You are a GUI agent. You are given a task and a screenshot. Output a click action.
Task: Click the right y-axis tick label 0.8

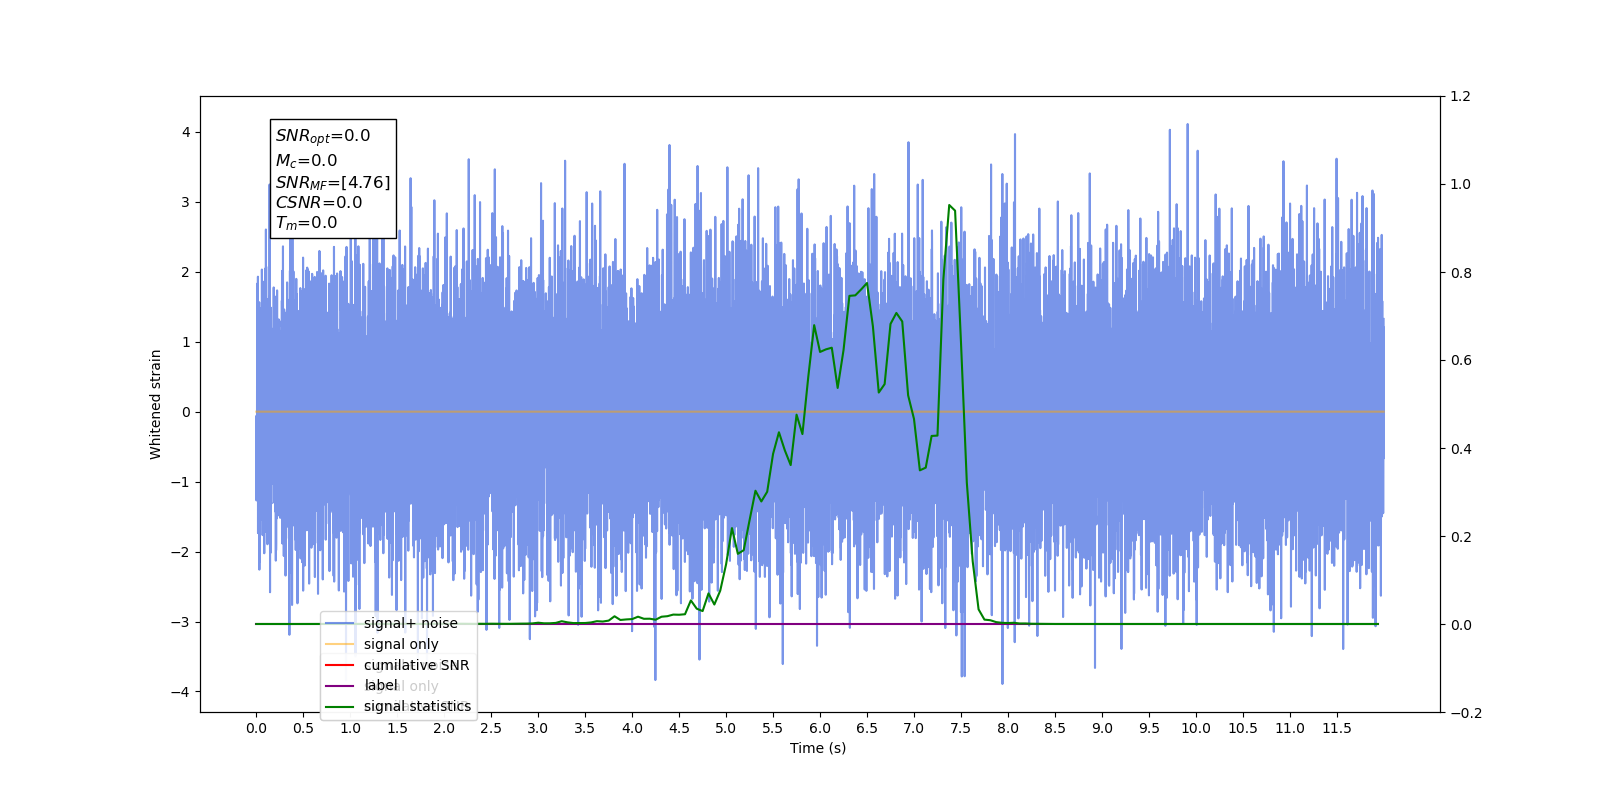tap(1461, 273)
